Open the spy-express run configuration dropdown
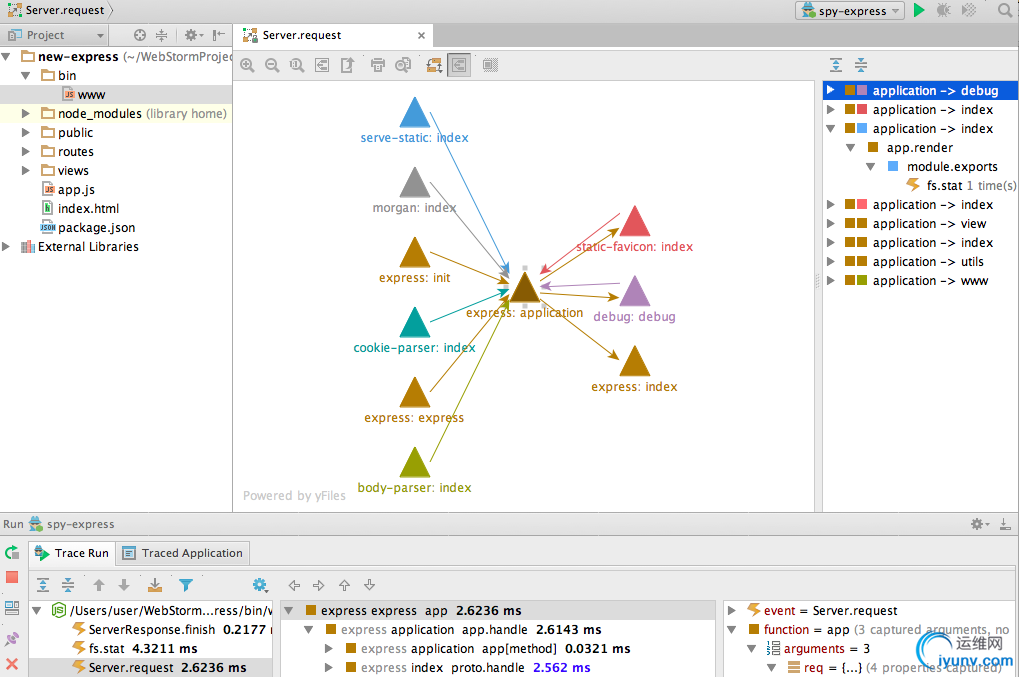 (850, 10)
